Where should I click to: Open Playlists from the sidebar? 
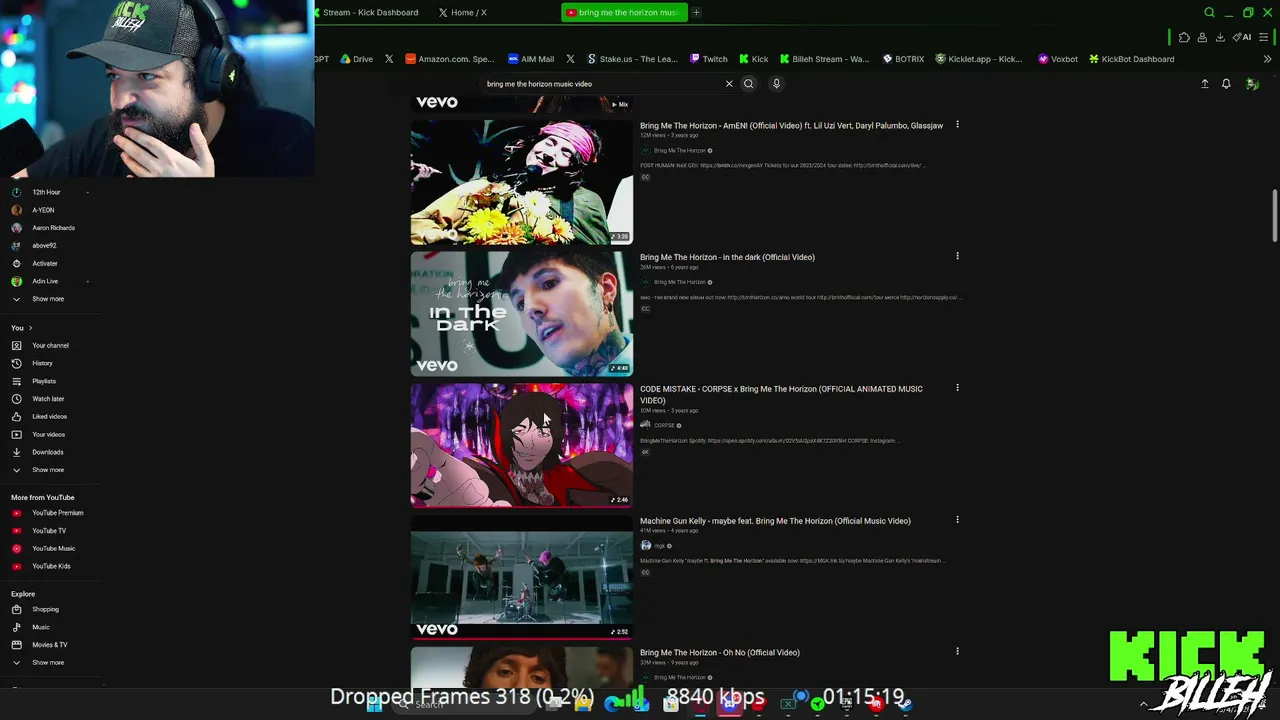[x=44, y=381]
